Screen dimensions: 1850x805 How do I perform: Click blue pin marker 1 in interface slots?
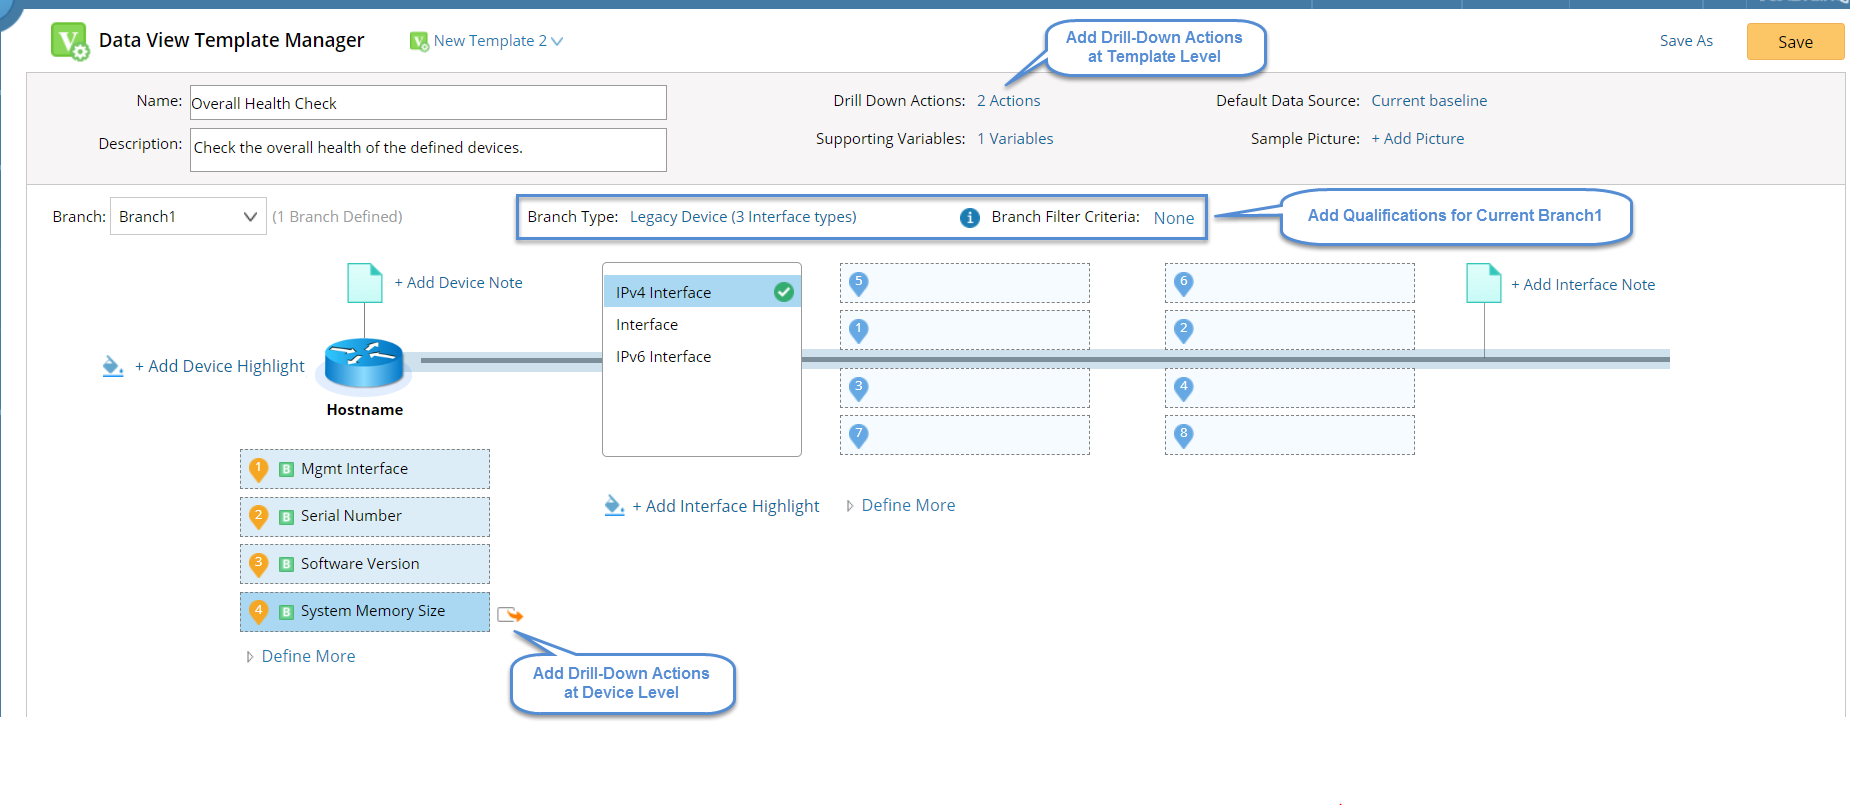point(858,330)
